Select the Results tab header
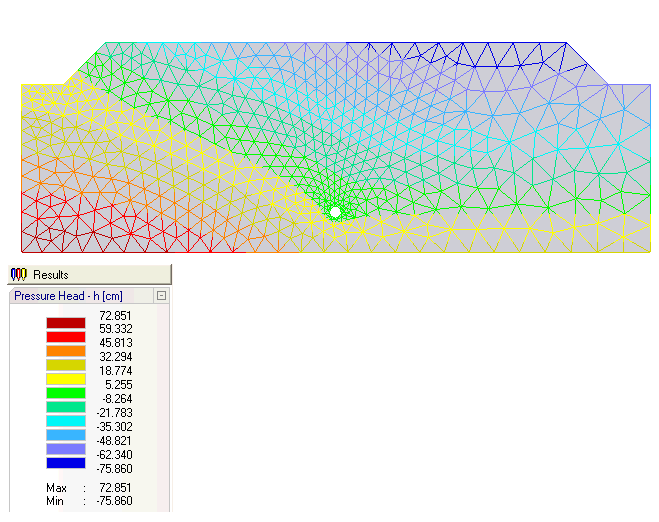Image resolution: width=659 pixels, height=522 pixels. pyautogui.click(x=90, y=274)
